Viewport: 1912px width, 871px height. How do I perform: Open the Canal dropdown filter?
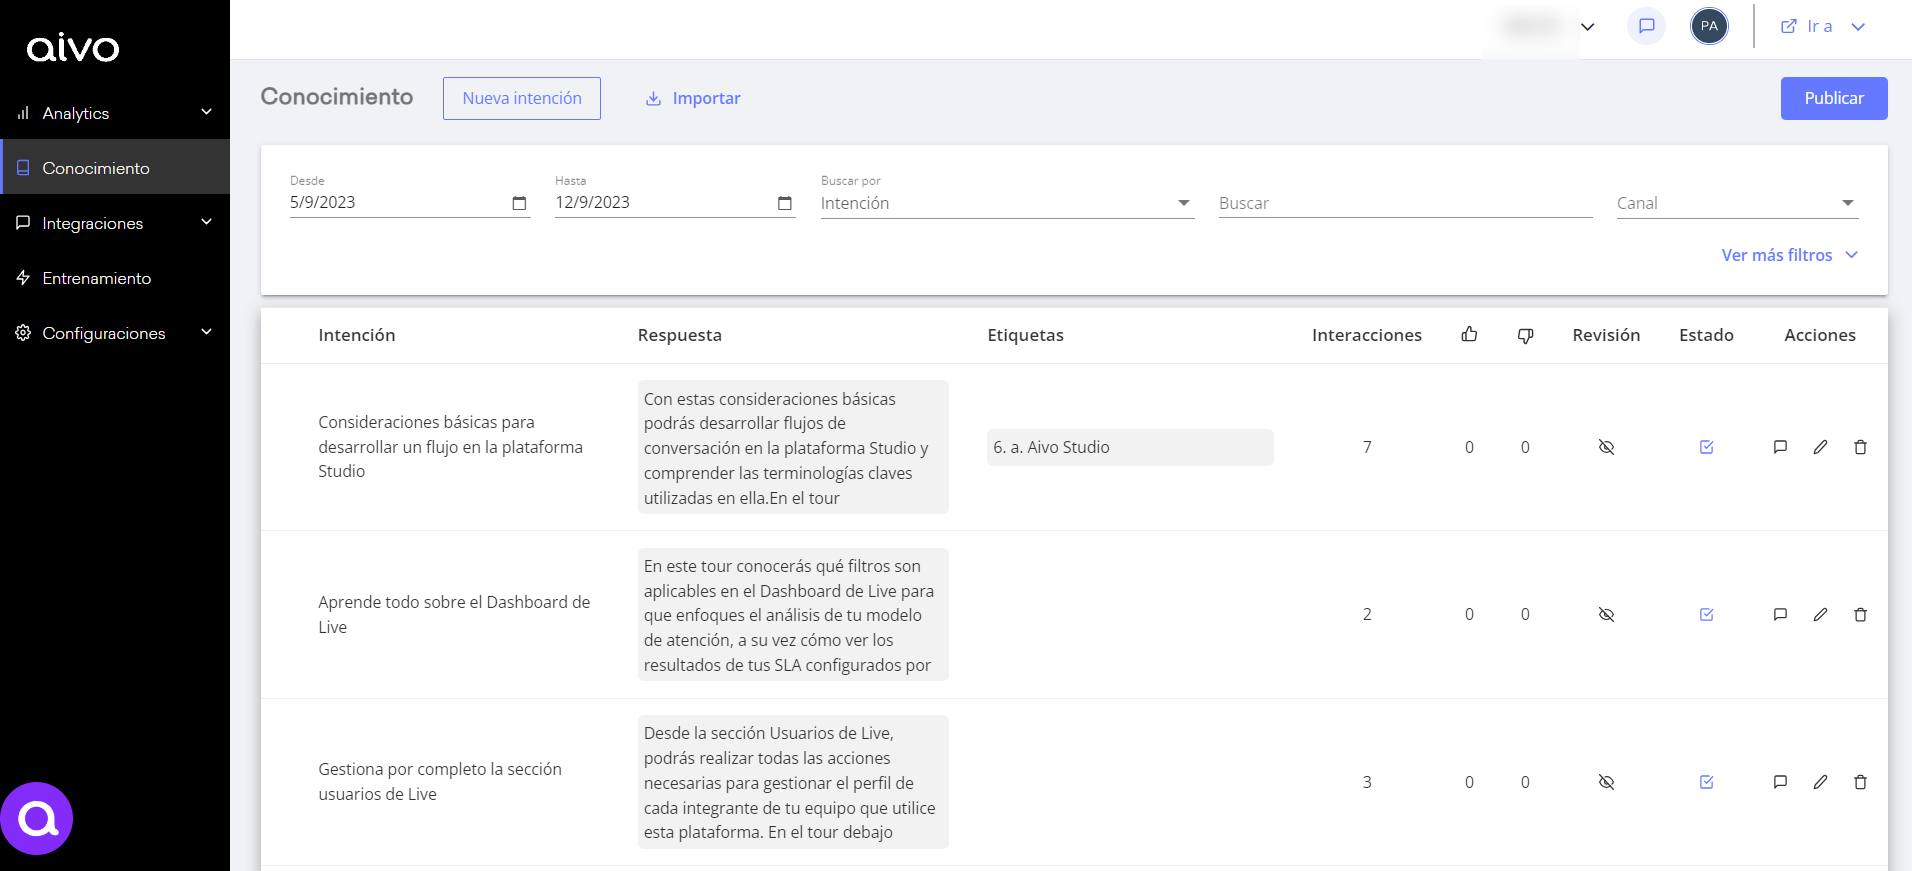(x=1736, y=203)
